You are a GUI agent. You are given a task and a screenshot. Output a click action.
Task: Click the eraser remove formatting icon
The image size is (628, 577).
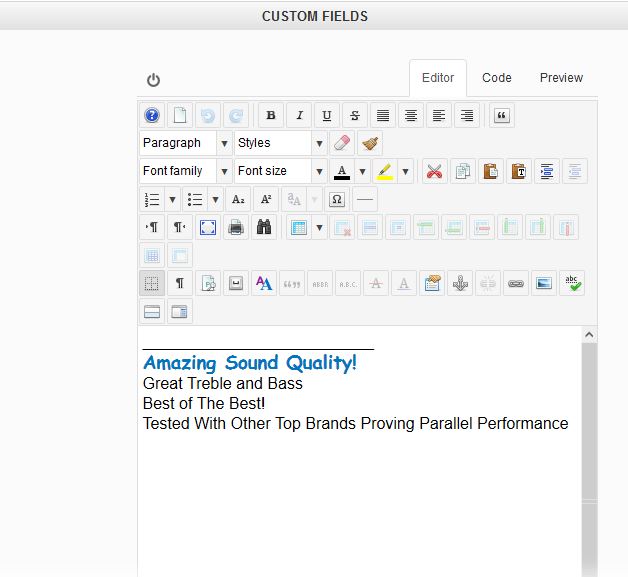342,143
